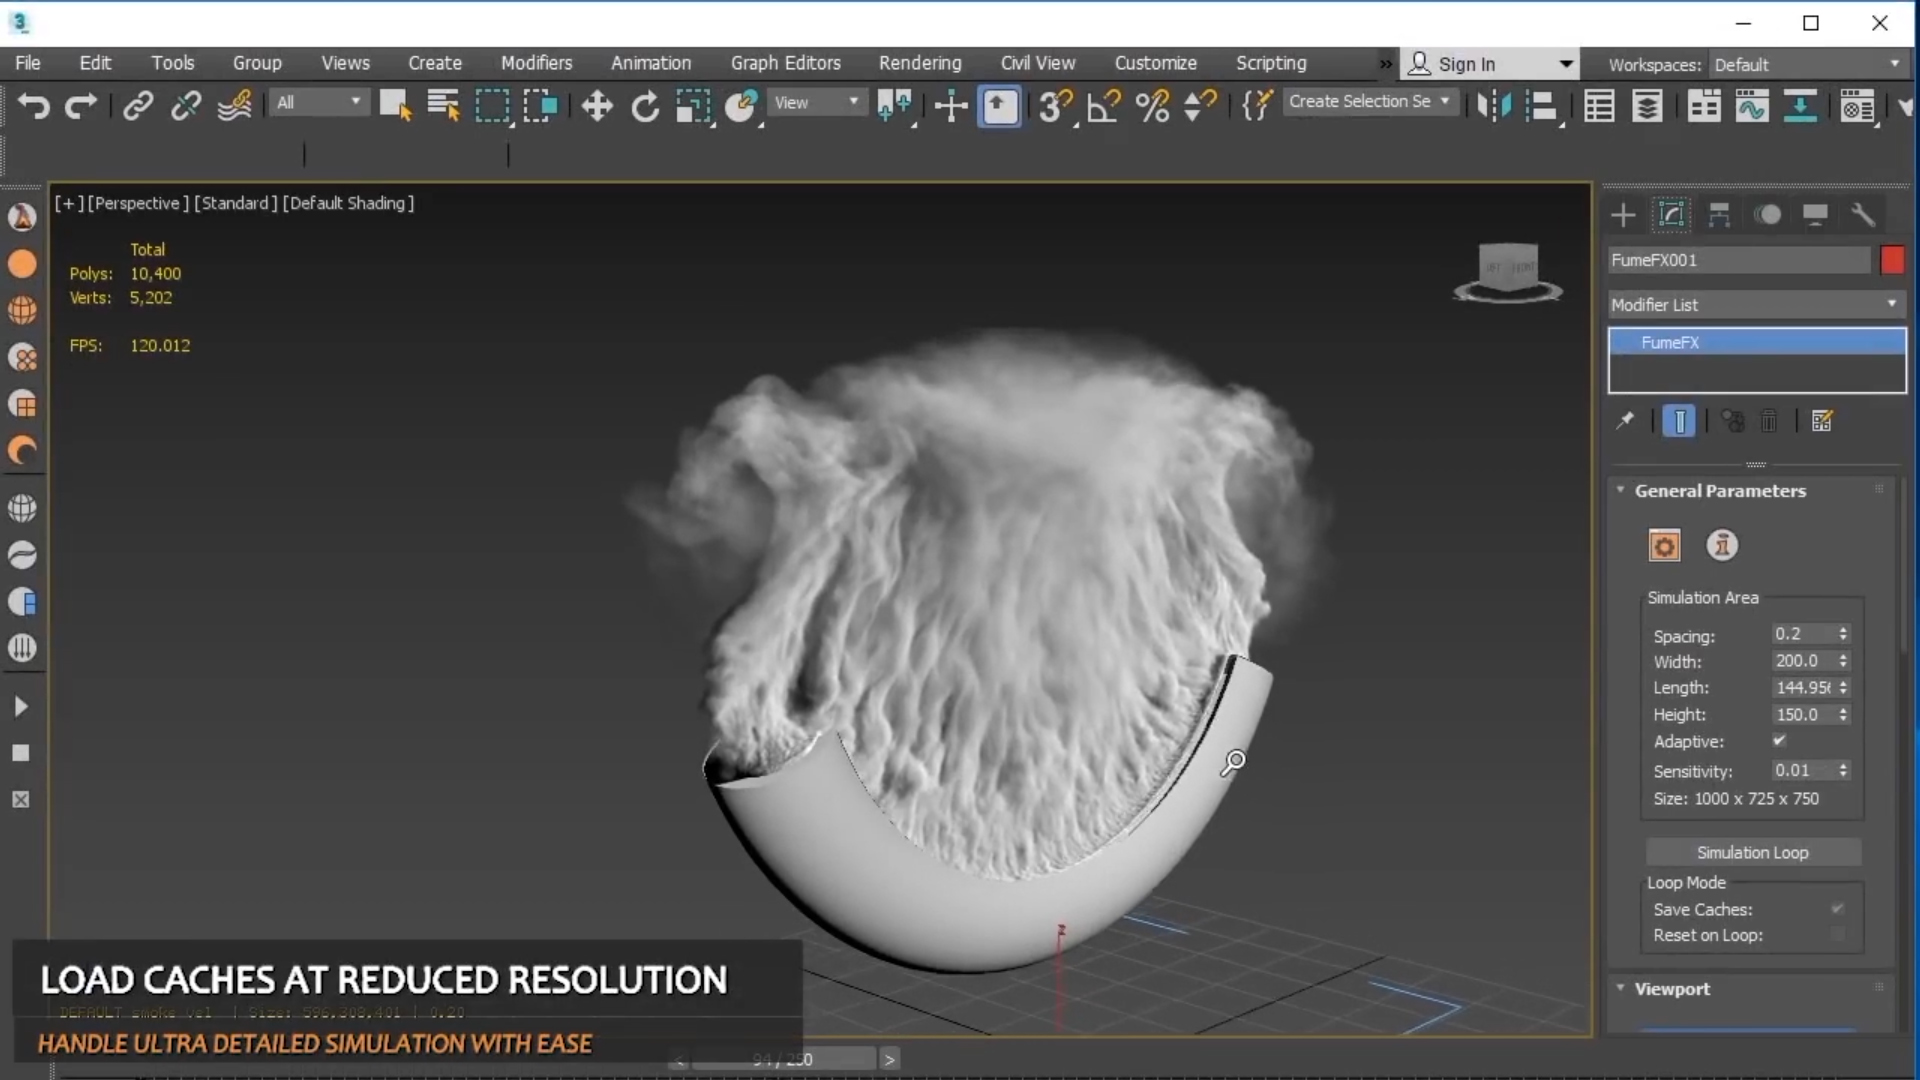The image size is (1920, 1080).
Task: Open the Utilities wrench panel tab
Action: pos(1862,215)
